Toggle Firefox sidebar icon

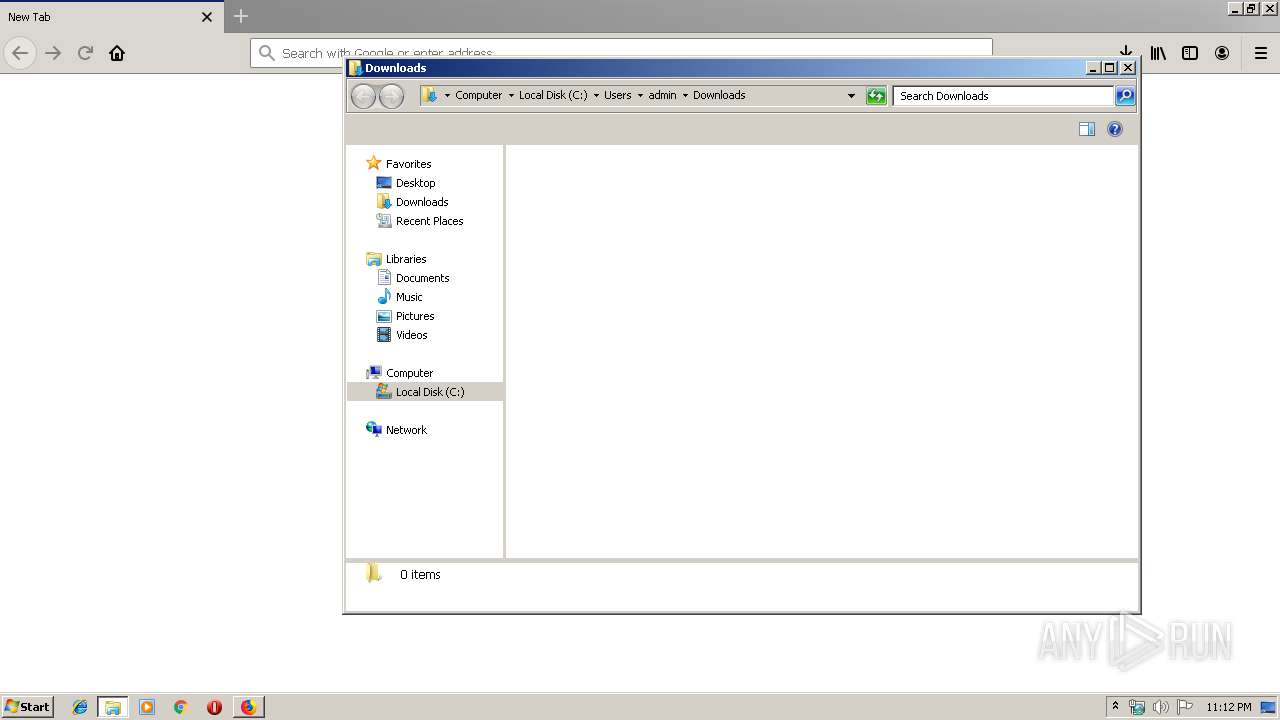pyautogui.click(x=1190, y=53)
